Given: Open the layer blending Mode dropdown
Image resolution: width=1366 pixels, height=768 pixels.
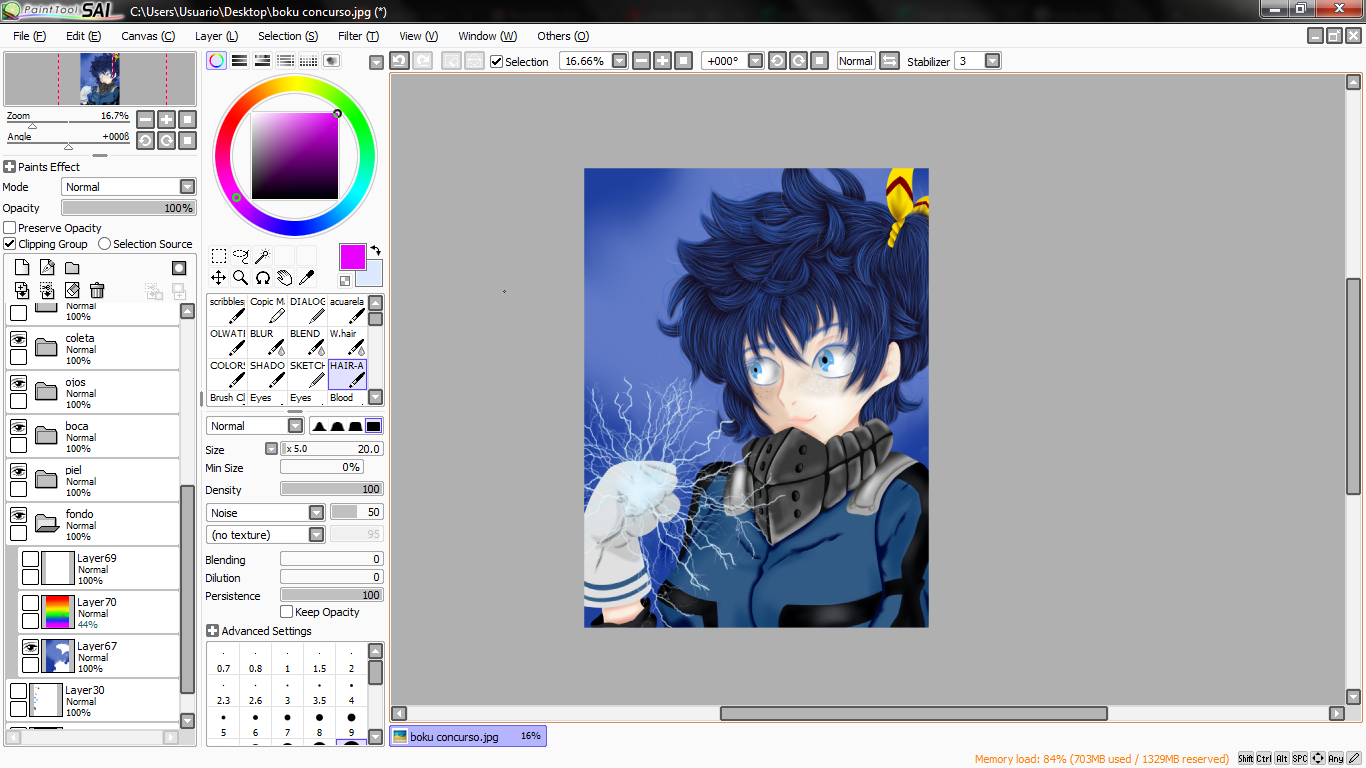Looking at the screenshot, I should click(x=129, y=187).
